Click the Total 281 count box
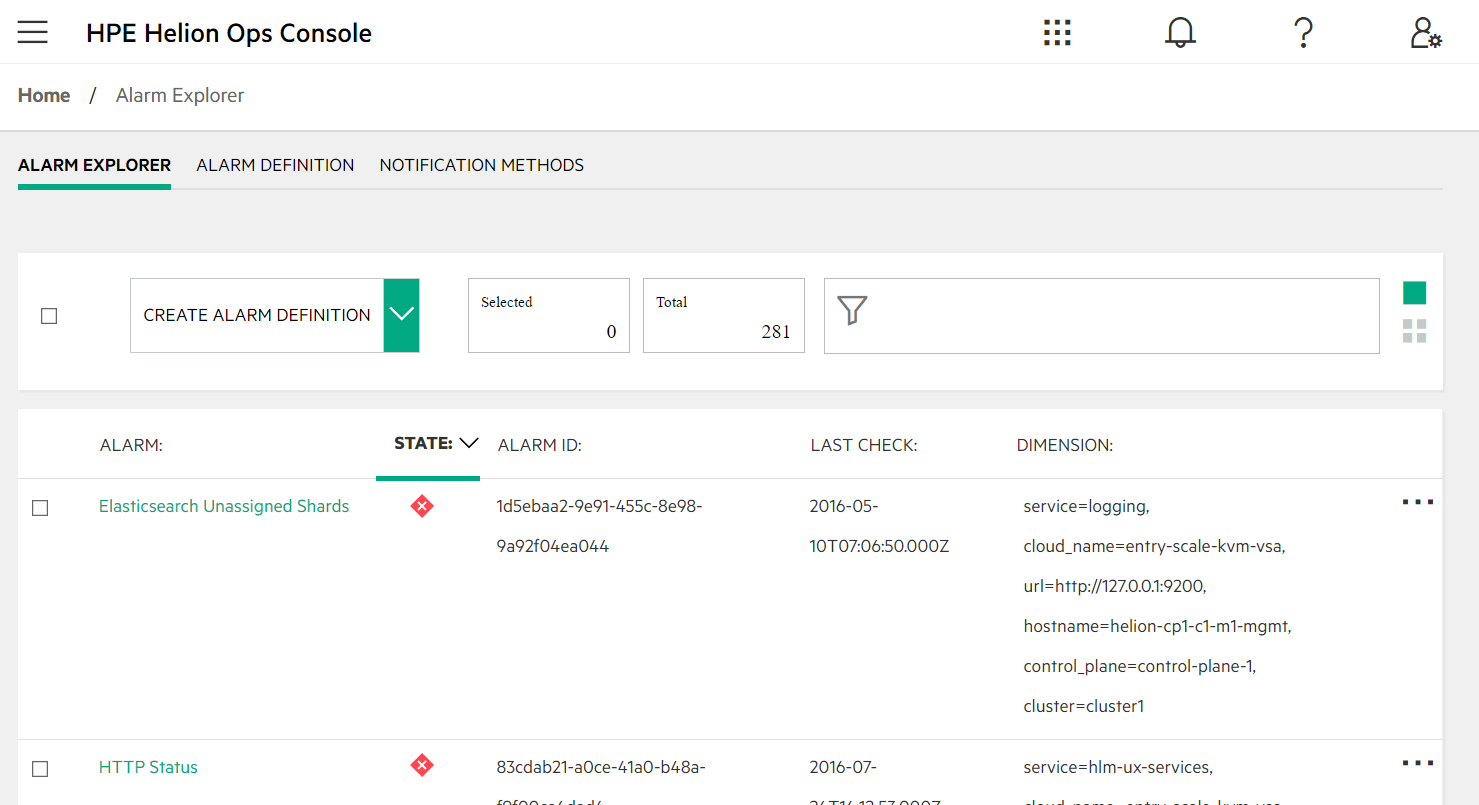Viewport: 1479px width, 805px height. pos(724,315)
